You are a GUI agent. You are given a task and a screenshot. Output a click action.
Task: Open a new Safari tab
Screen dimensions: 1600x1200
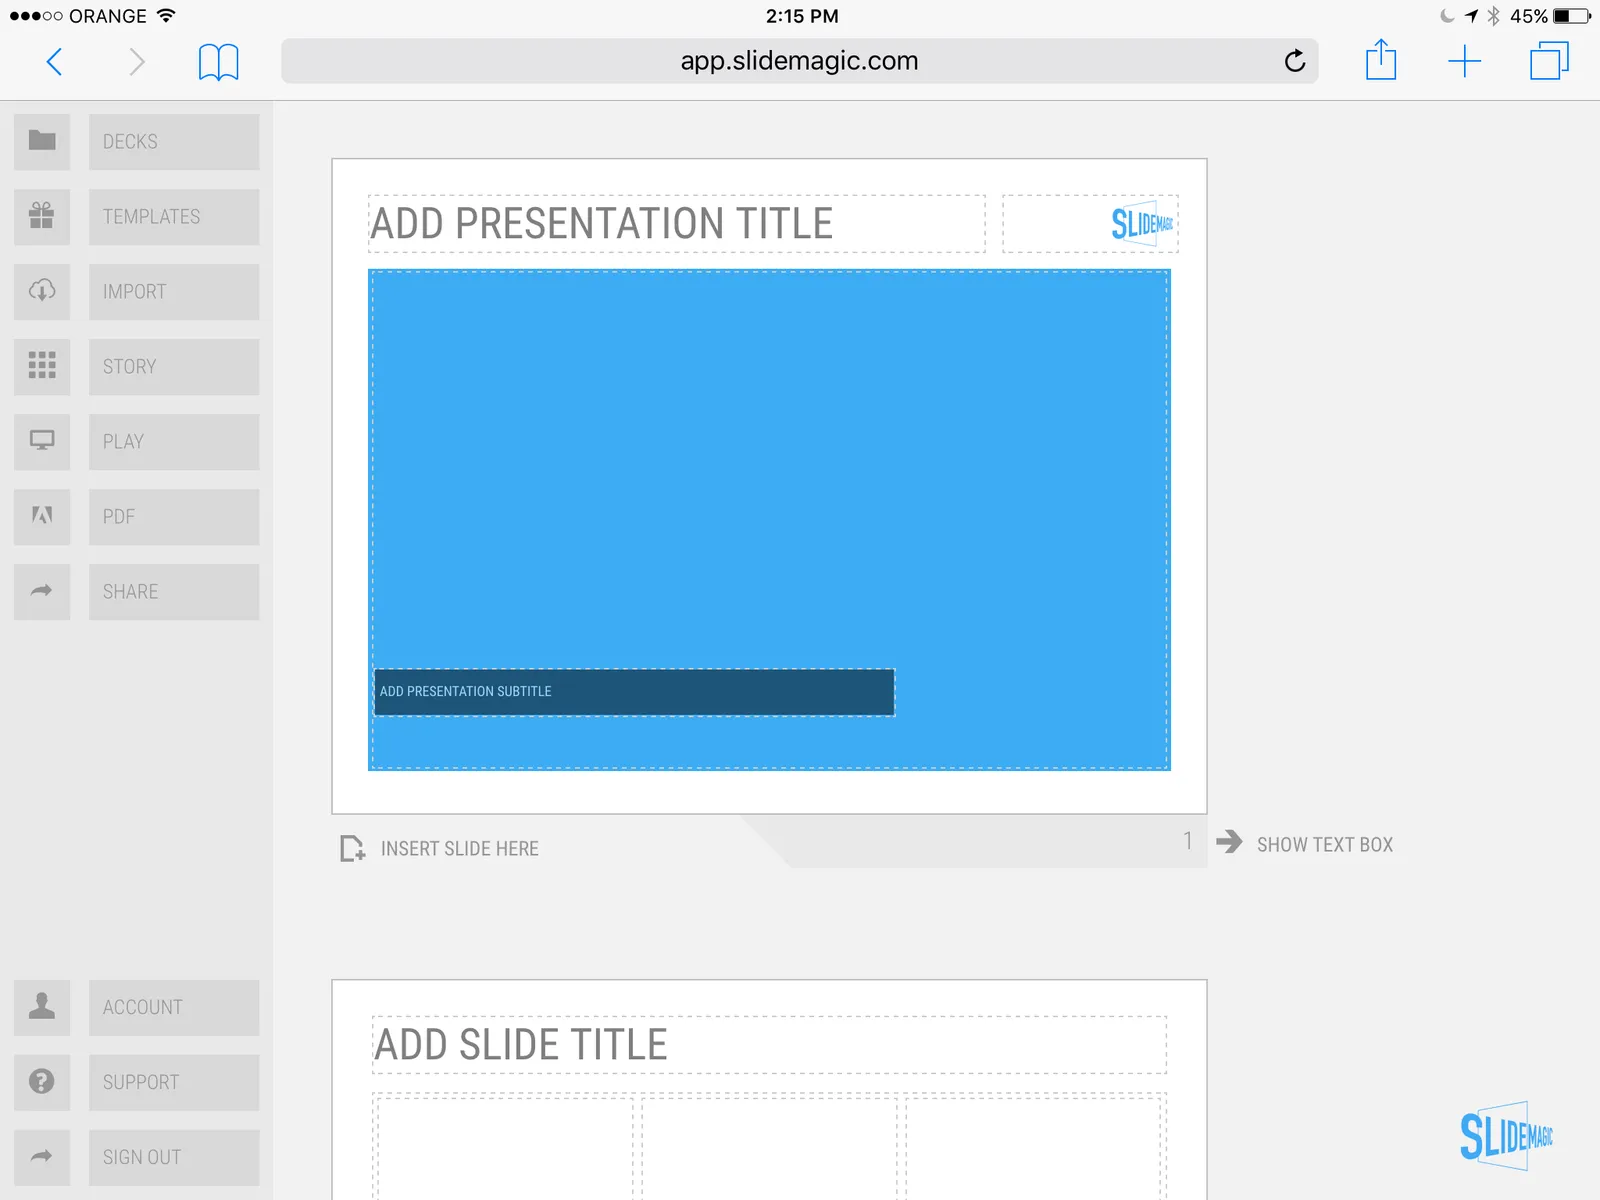click(1464, 61)
